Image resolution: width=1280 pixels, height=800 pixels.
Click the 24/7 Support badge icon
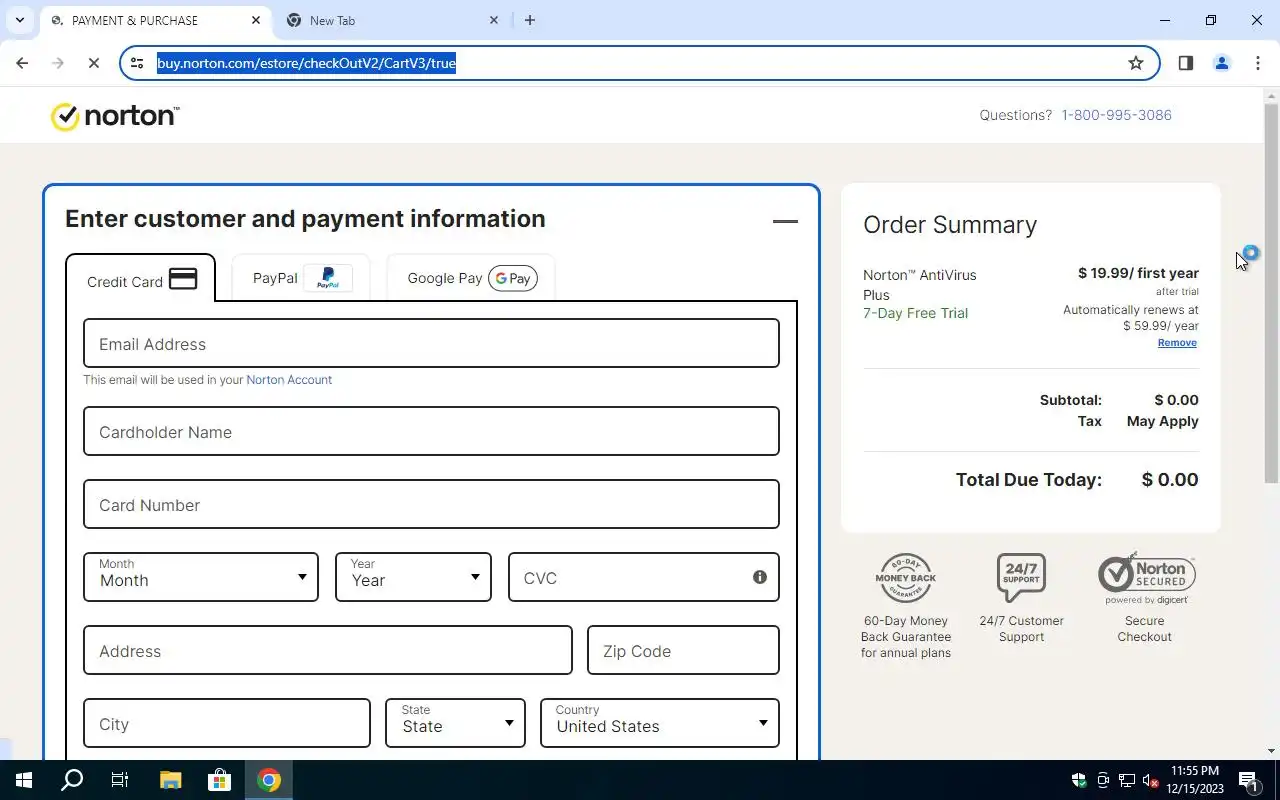click(x=1021, y=578)
